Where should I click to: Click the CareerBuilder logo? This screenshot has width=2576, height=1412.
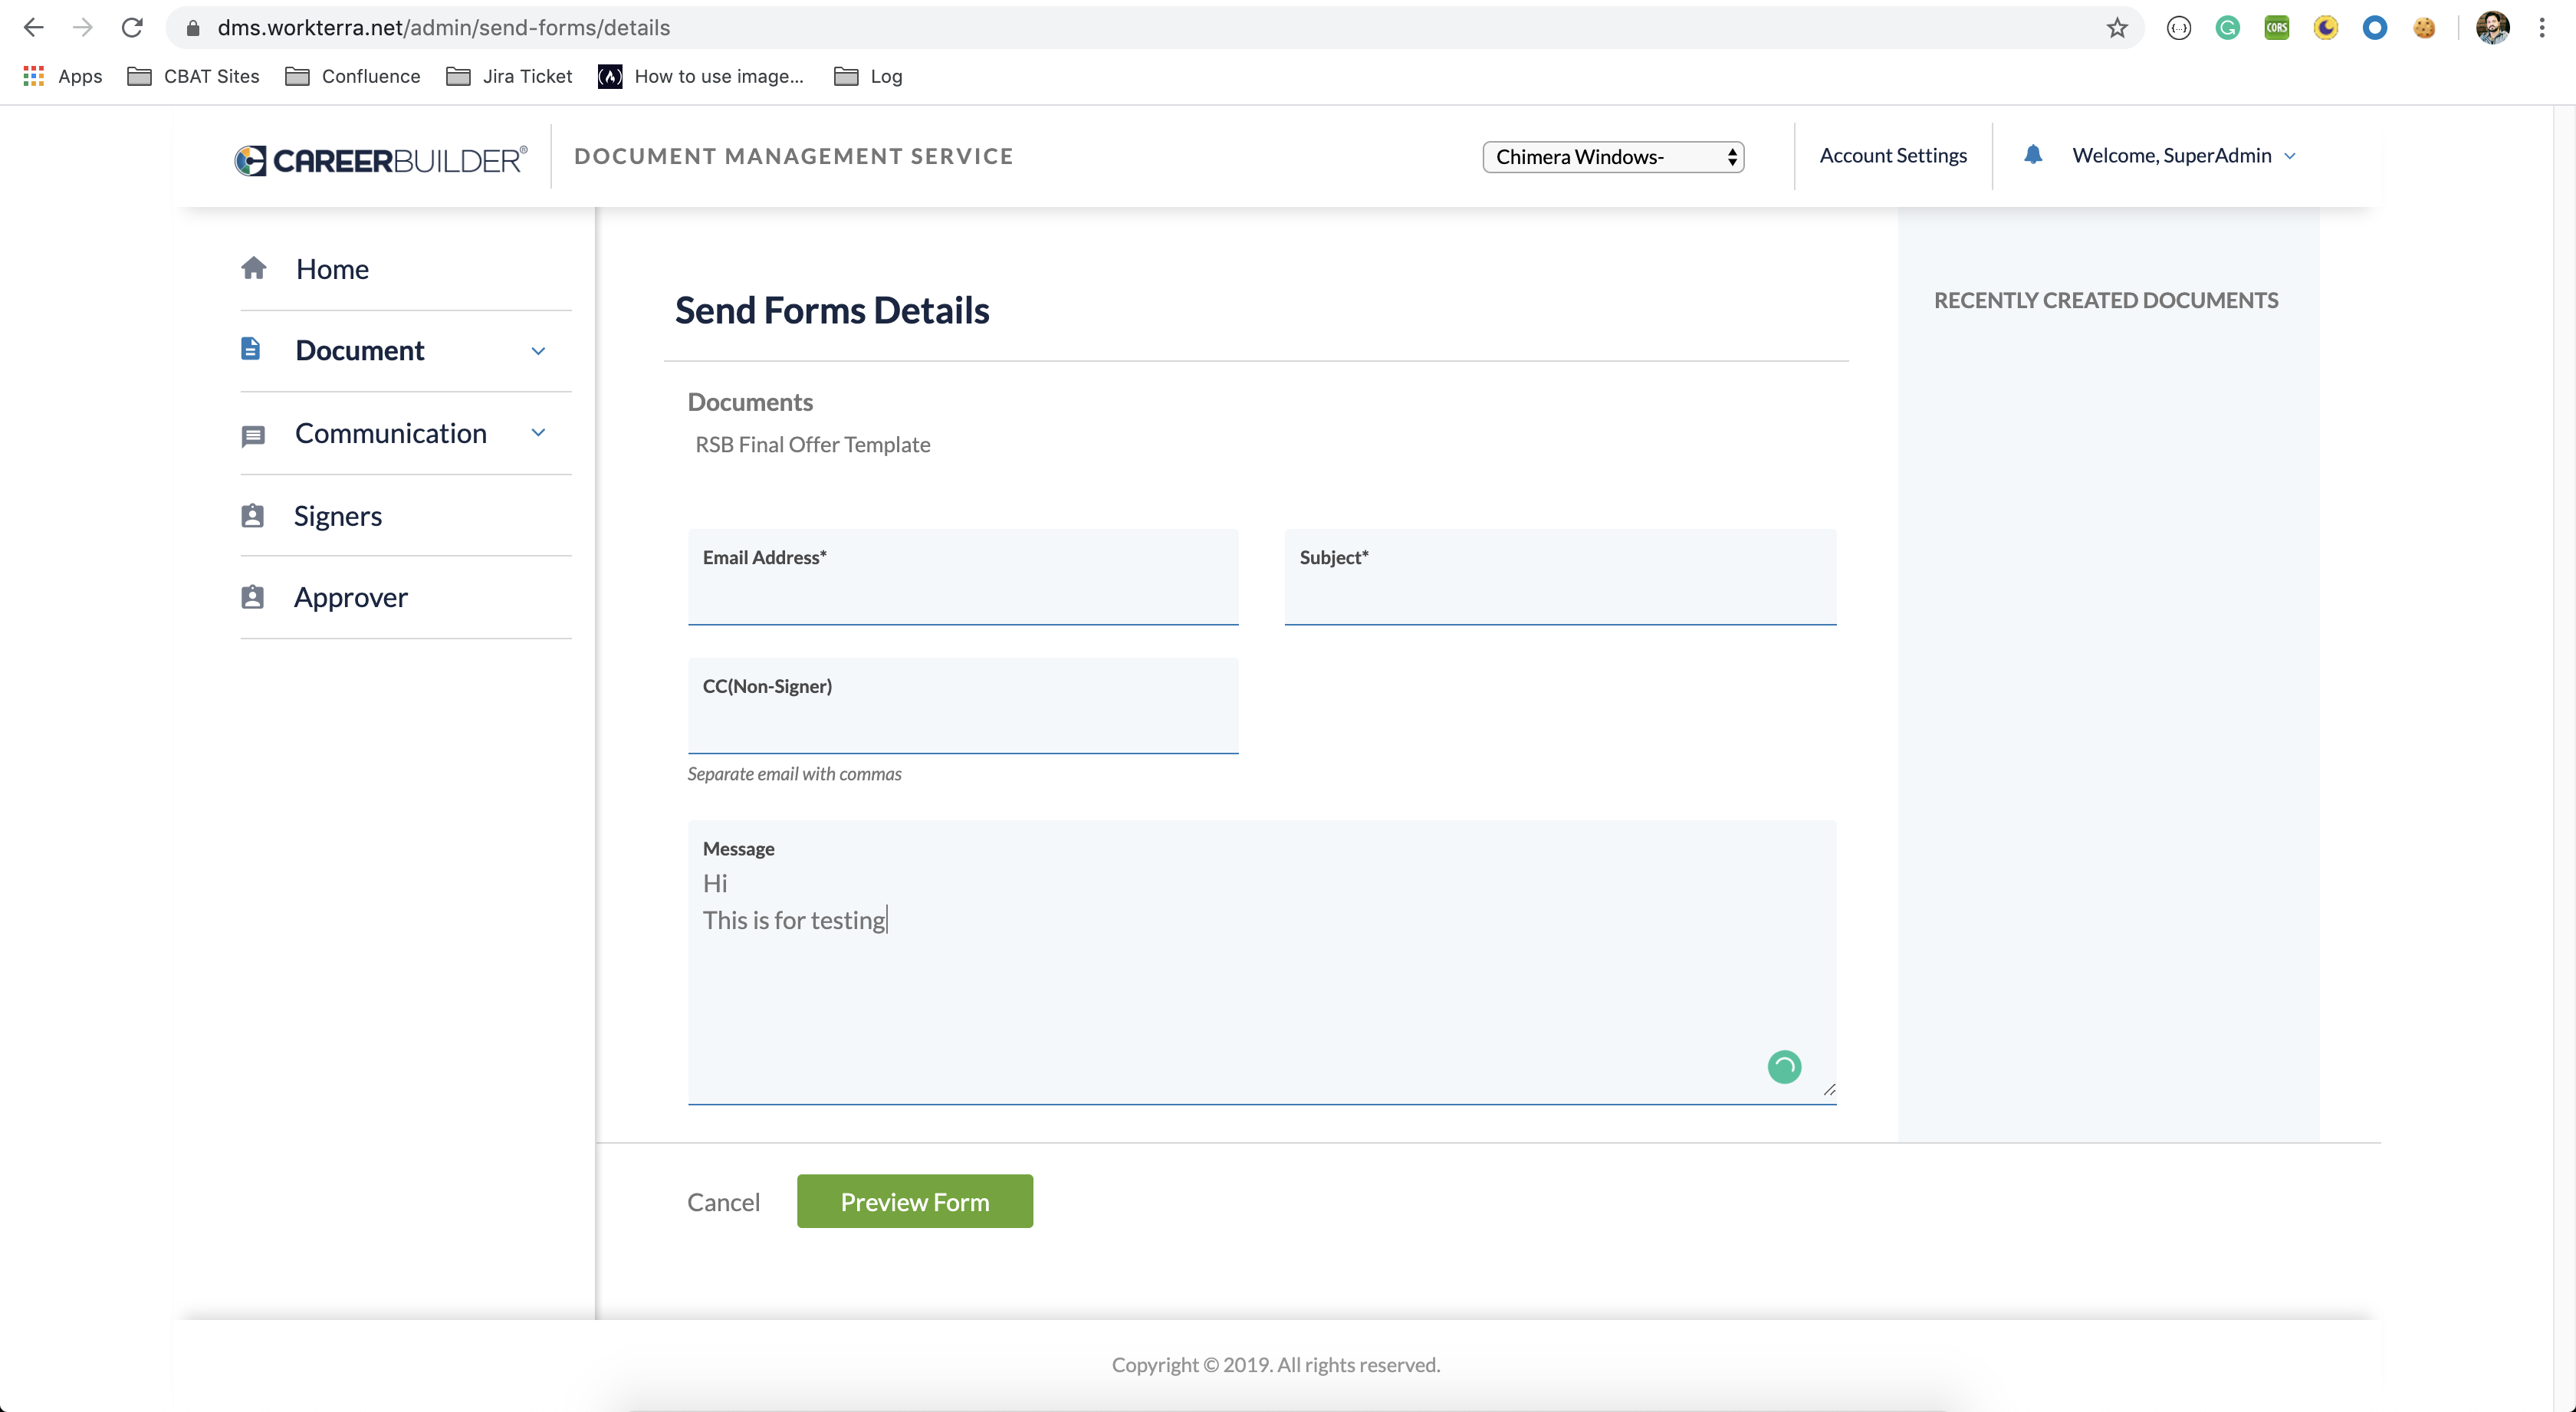pyautogui.click(x=380, y=159)
